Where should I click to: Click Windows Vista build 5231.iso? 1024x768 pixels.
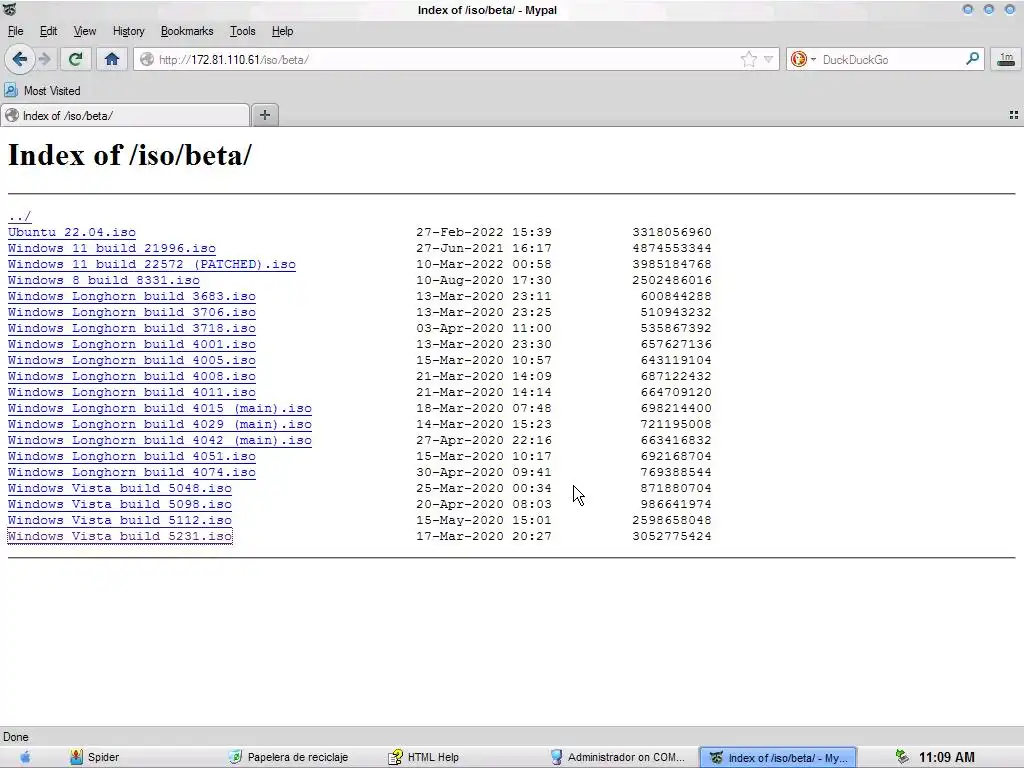pos(120,536)
